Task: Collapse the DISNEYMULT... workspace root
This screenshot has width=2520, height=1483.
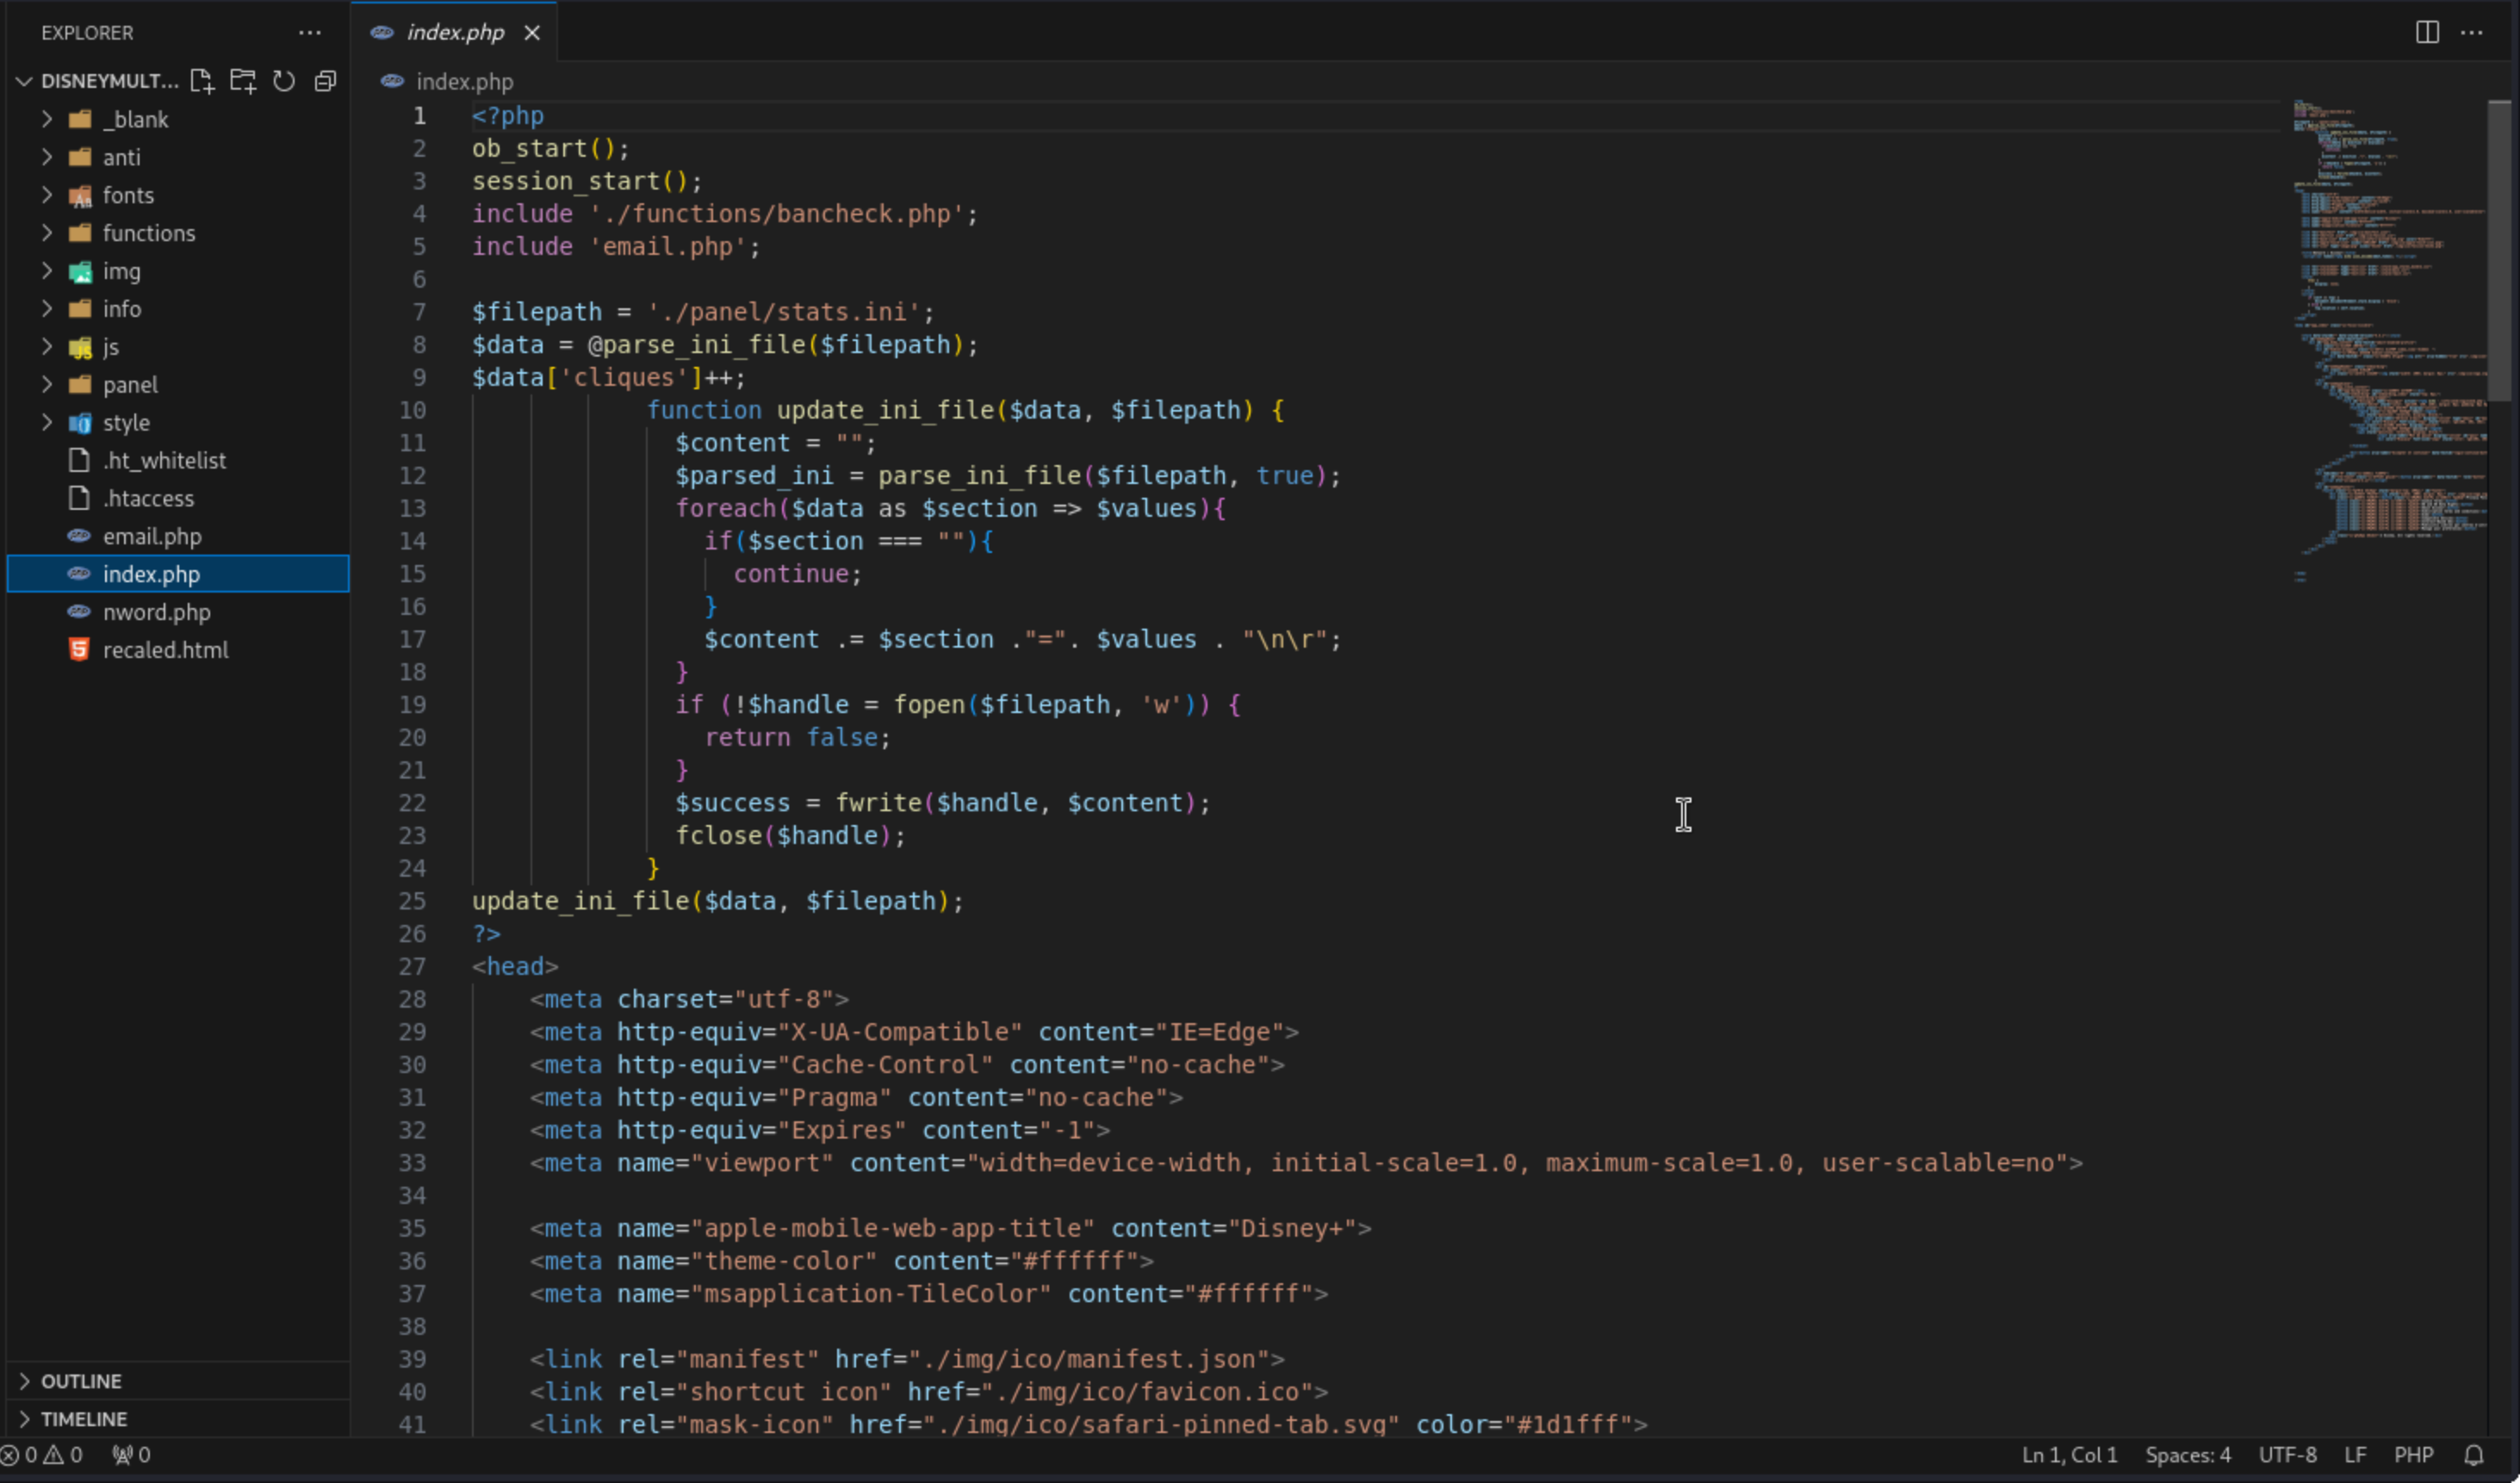Action: (24, 81)
